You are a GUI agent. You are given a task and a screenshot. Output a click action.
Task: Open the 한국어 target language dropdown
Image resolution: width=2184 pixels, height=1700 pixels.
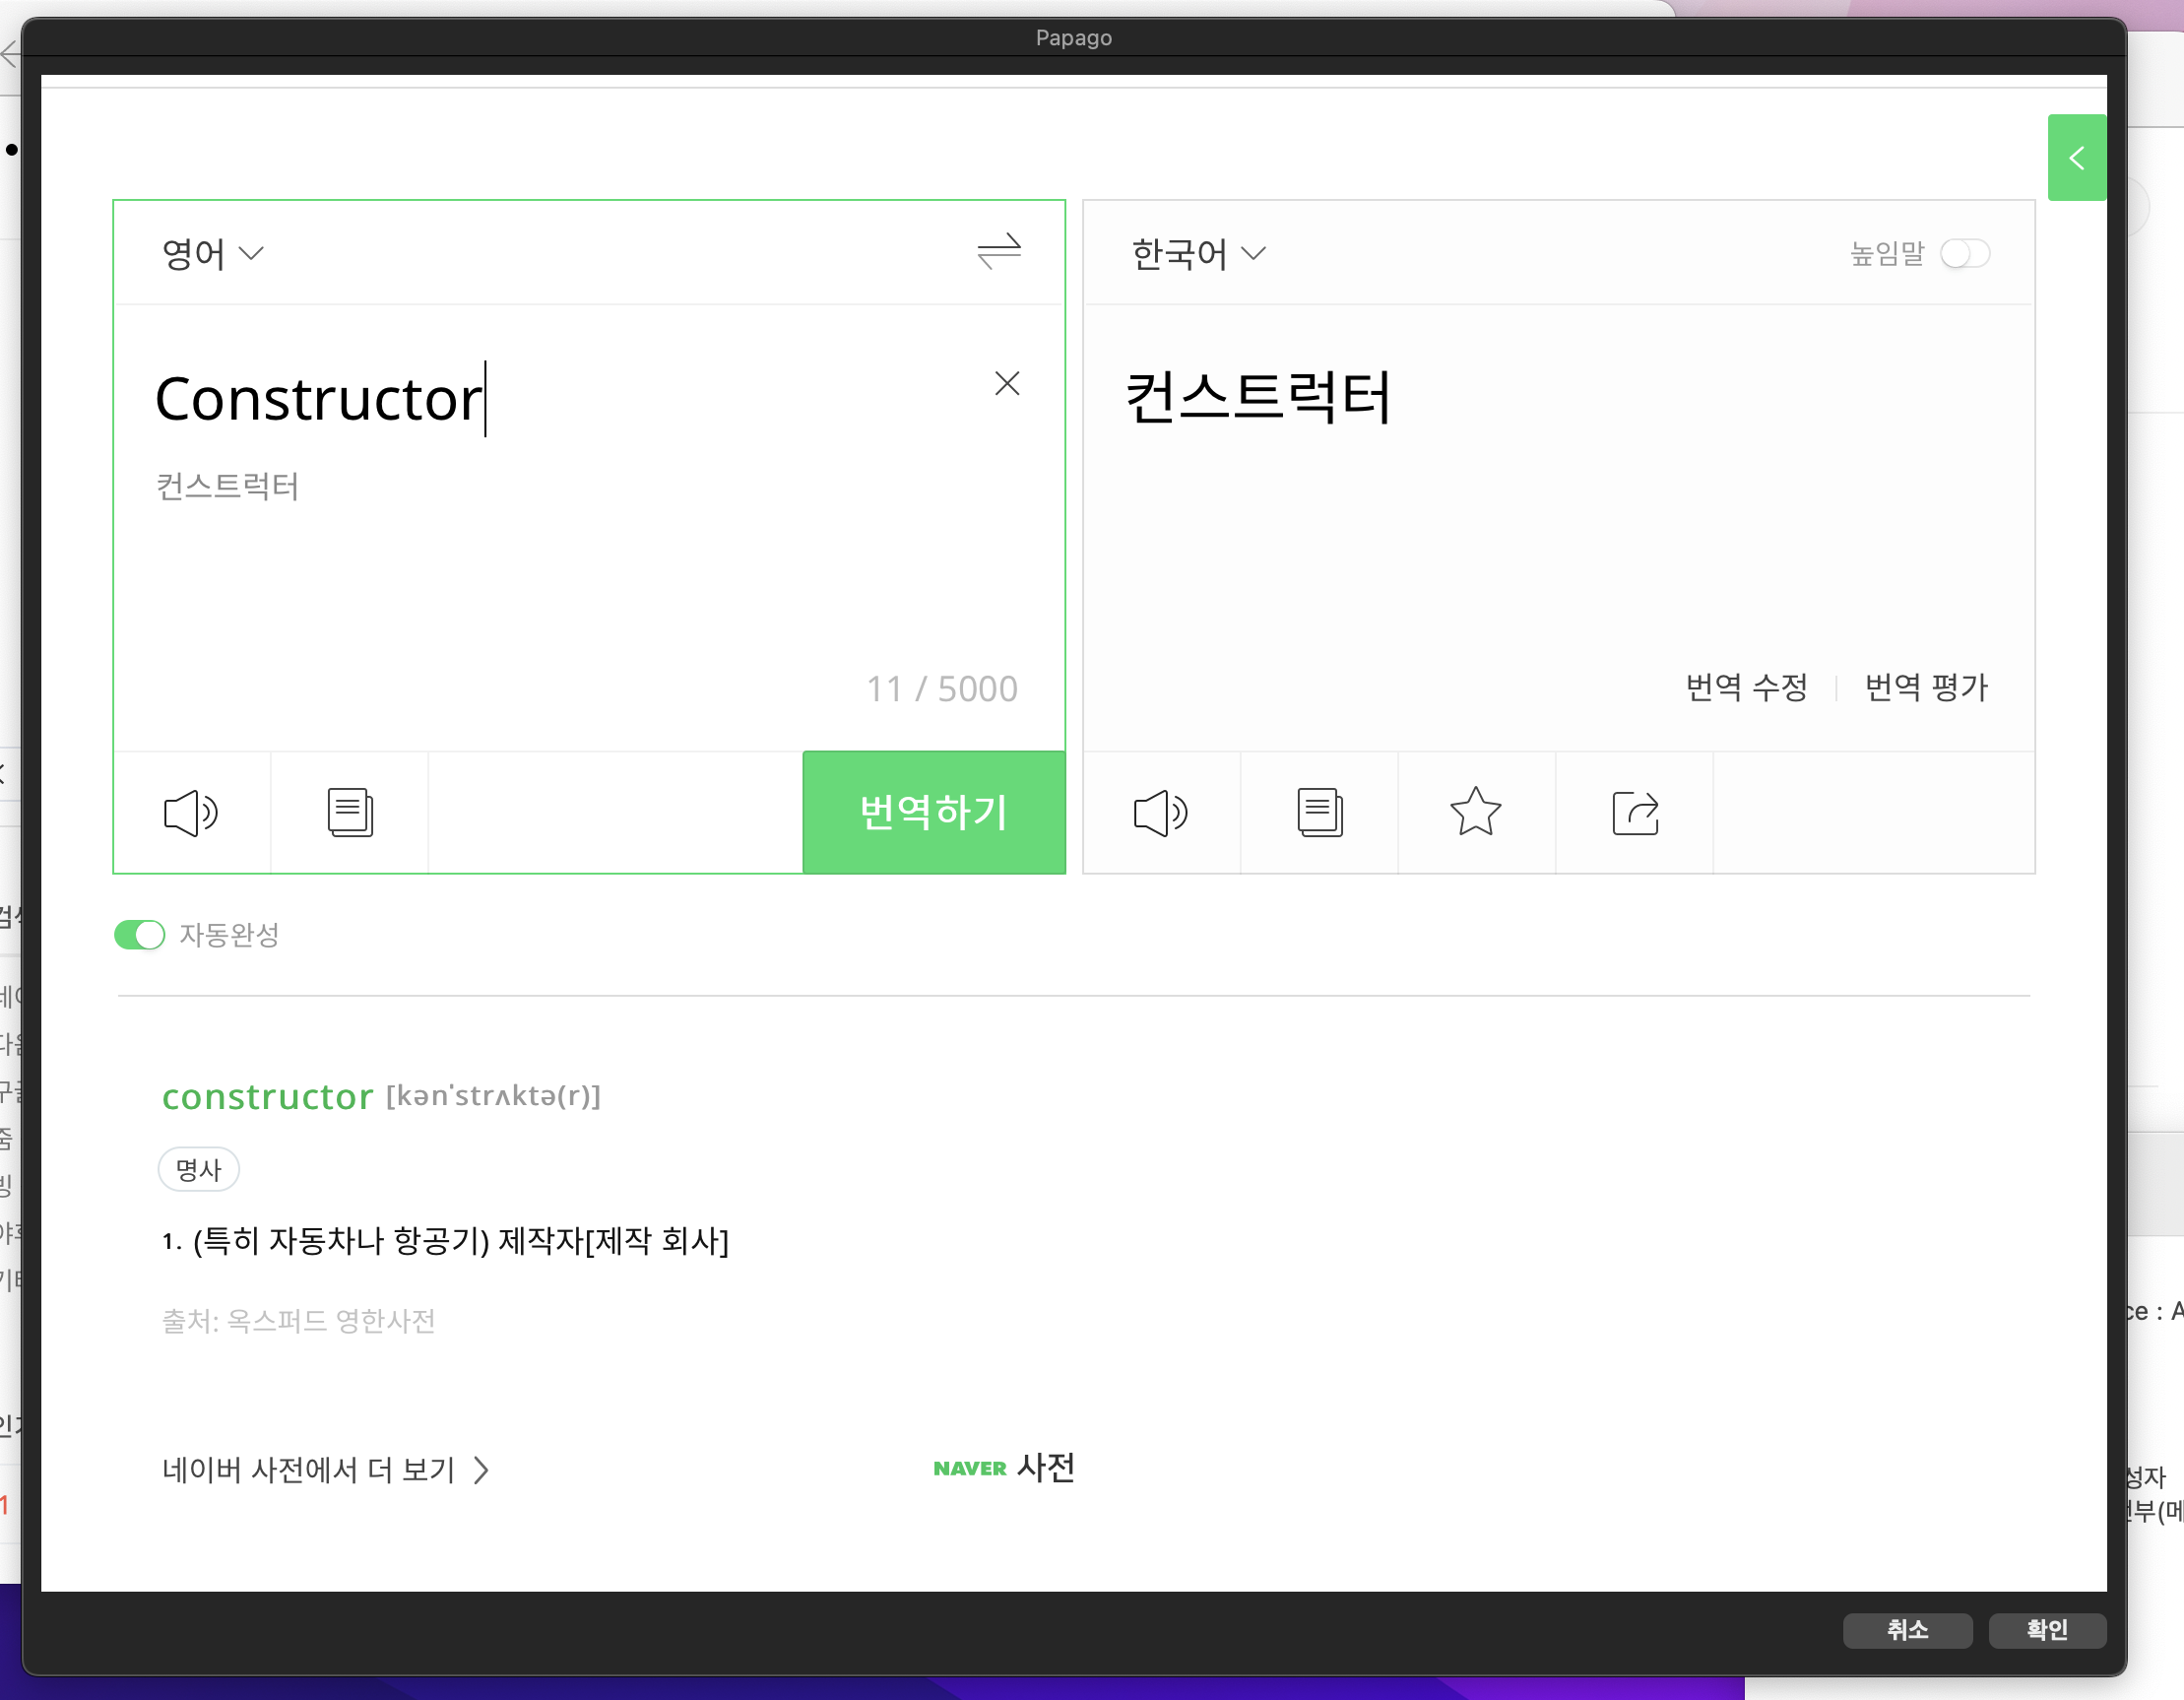click(1197, 254)
